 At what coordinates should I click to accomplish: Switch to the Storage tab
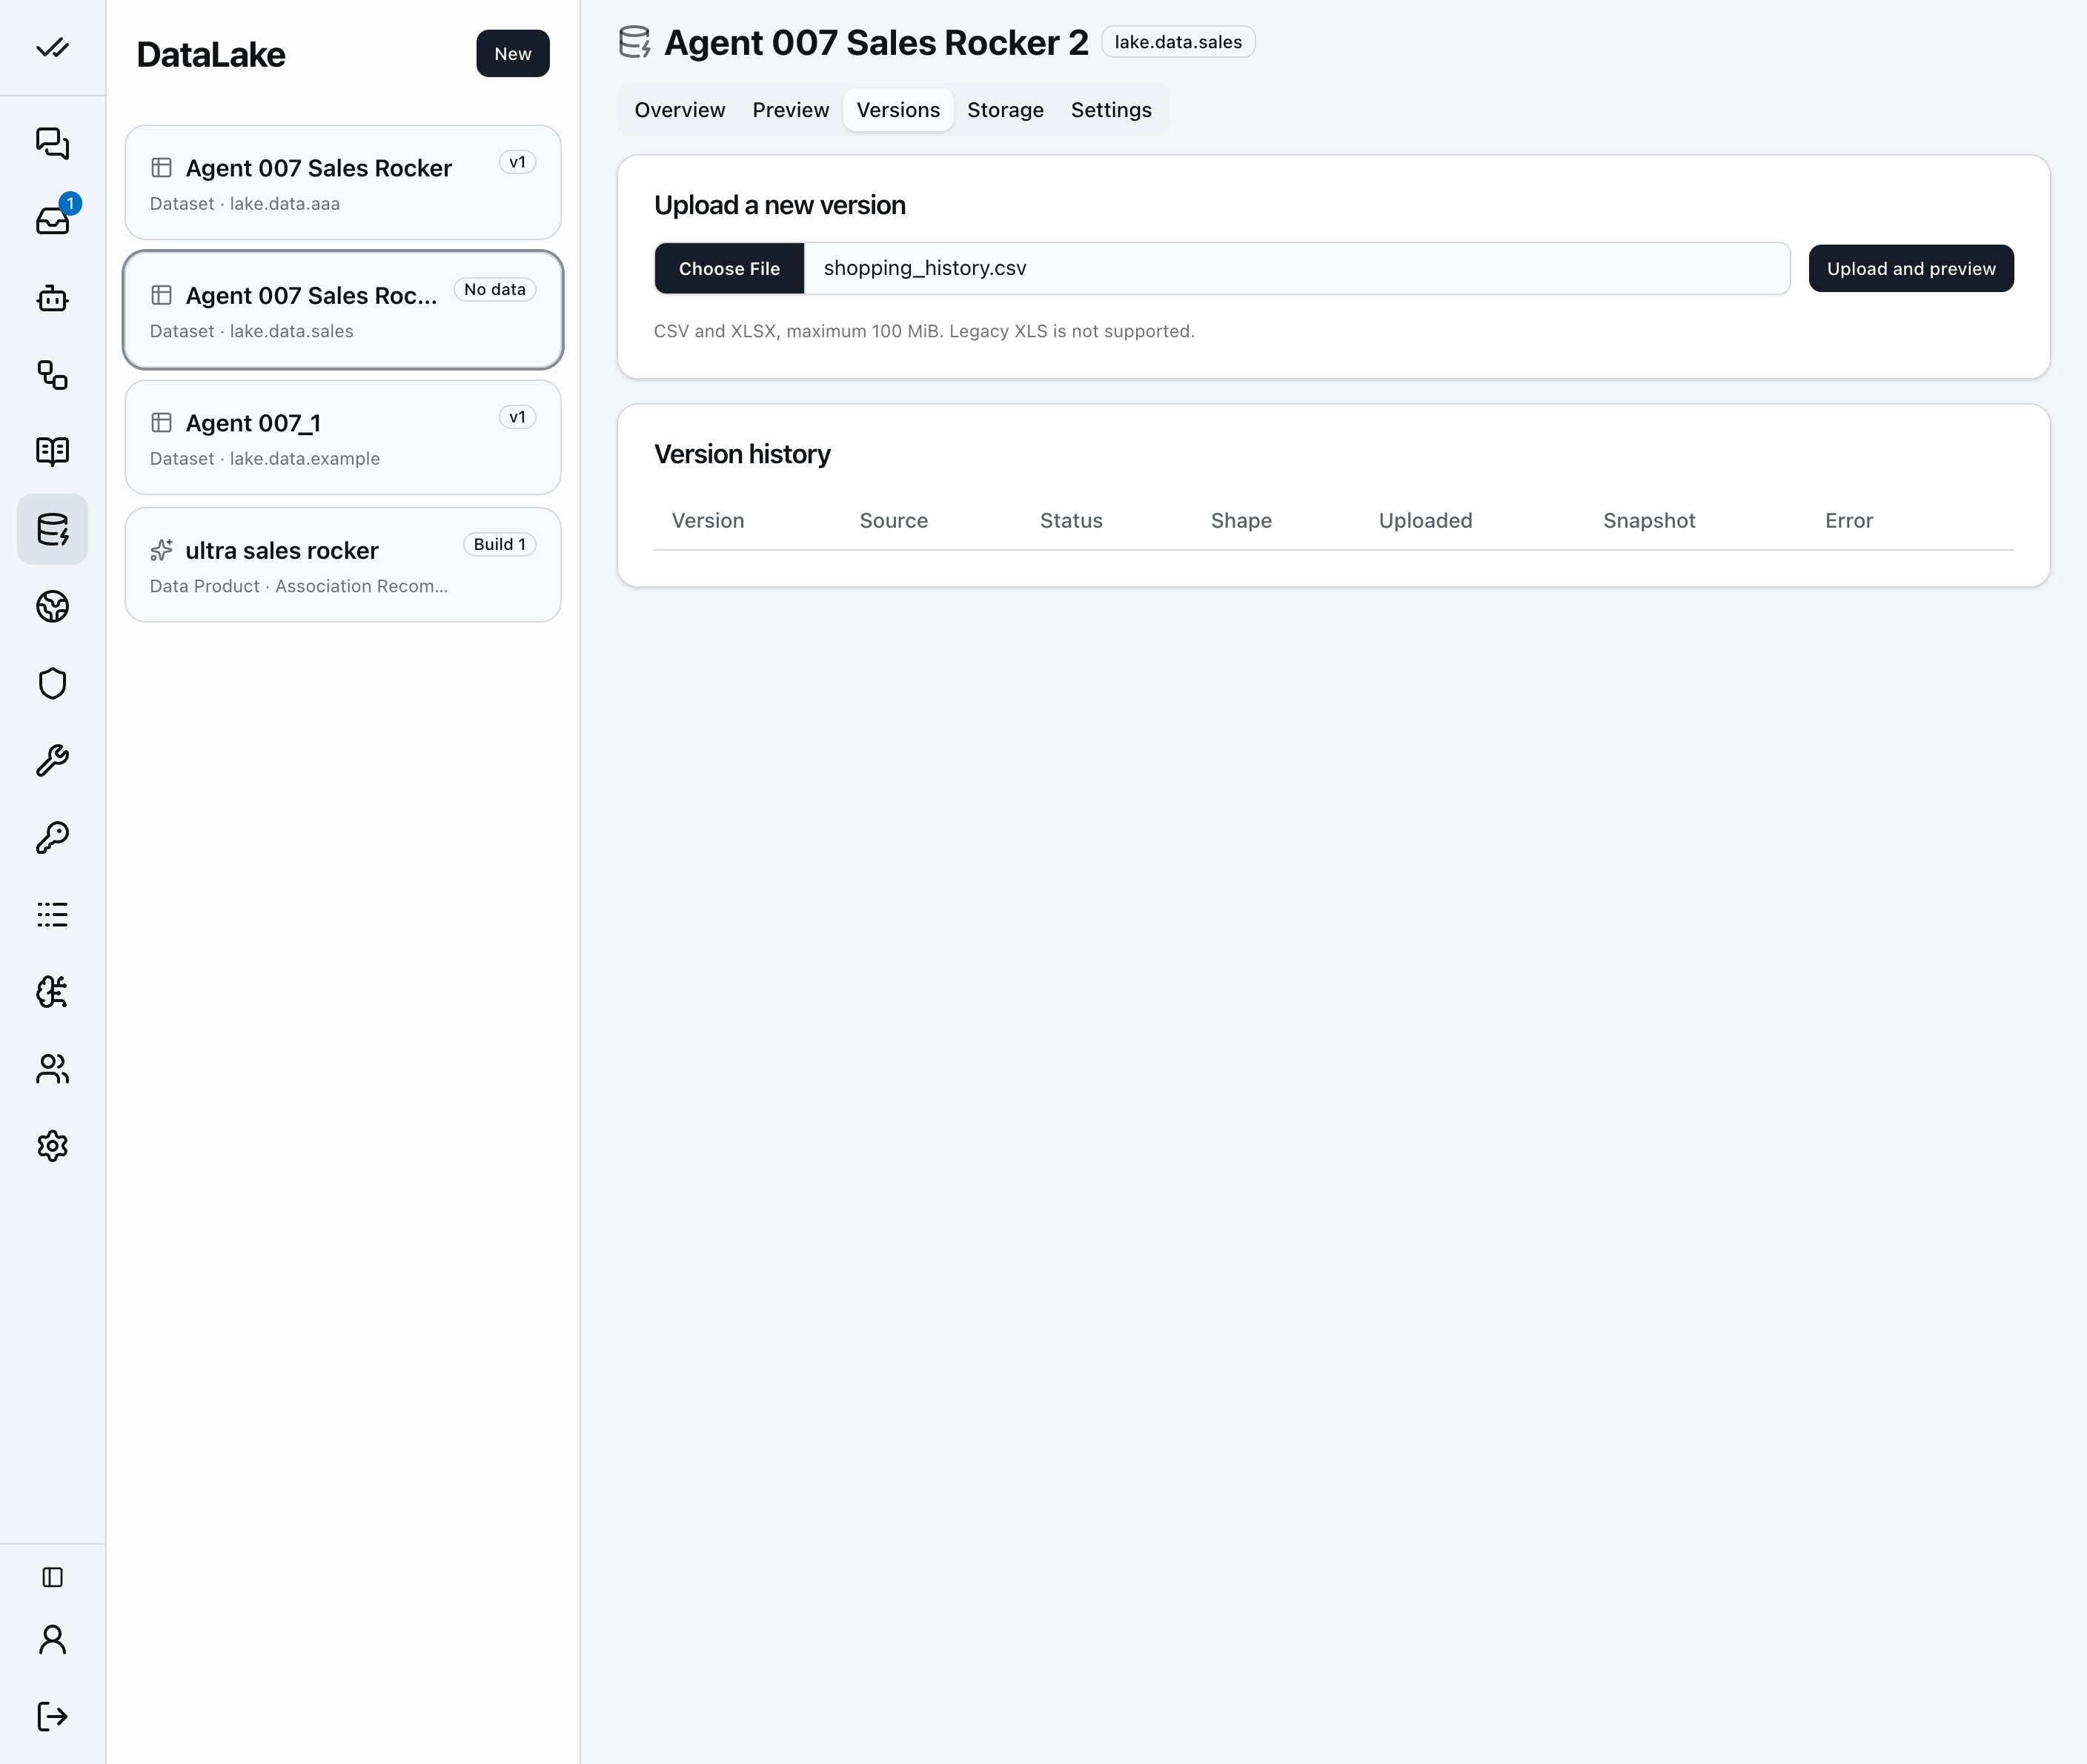(1005, 110)
